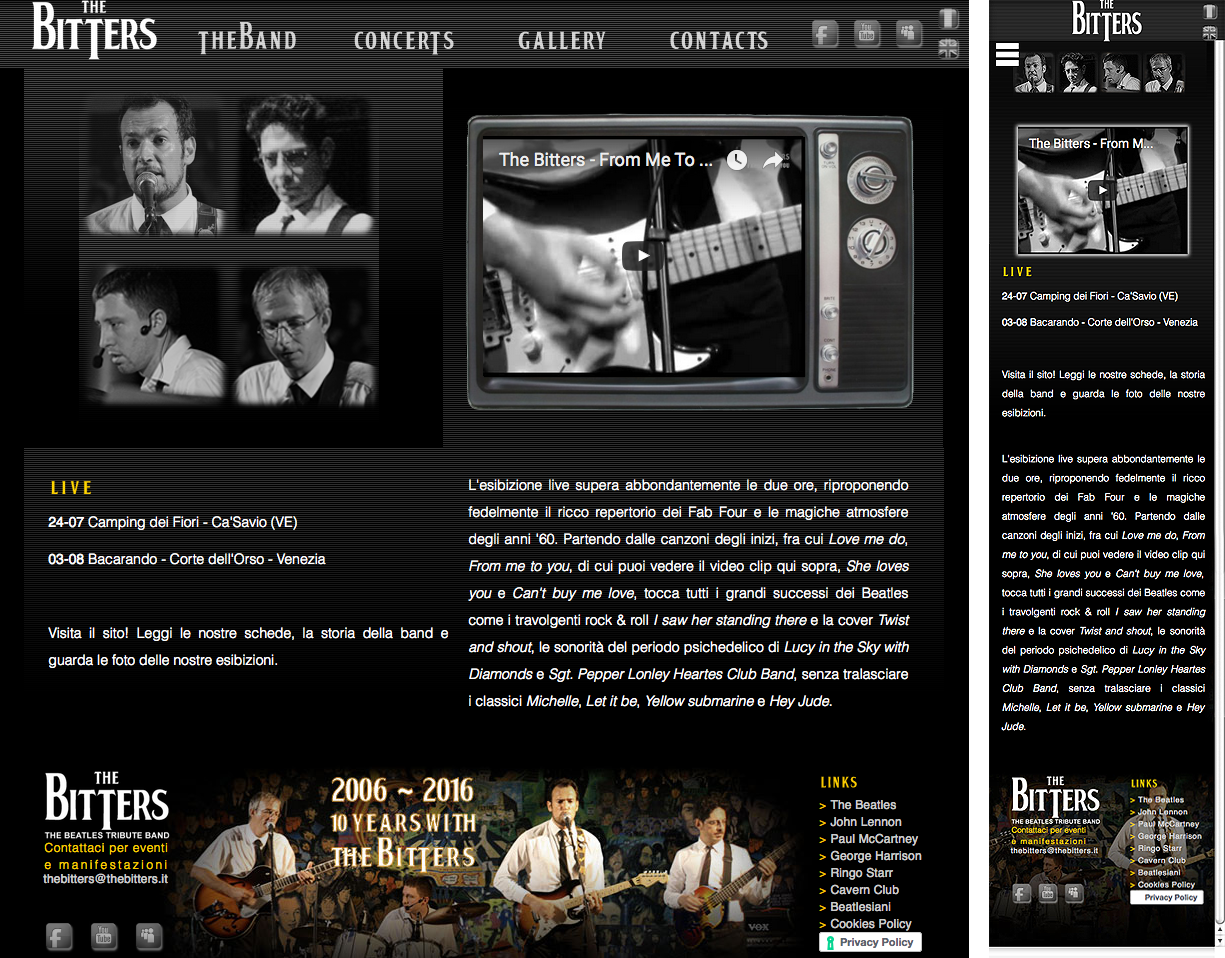
Task: Open TheBand menu item
Action: click(x=247, y=40)
